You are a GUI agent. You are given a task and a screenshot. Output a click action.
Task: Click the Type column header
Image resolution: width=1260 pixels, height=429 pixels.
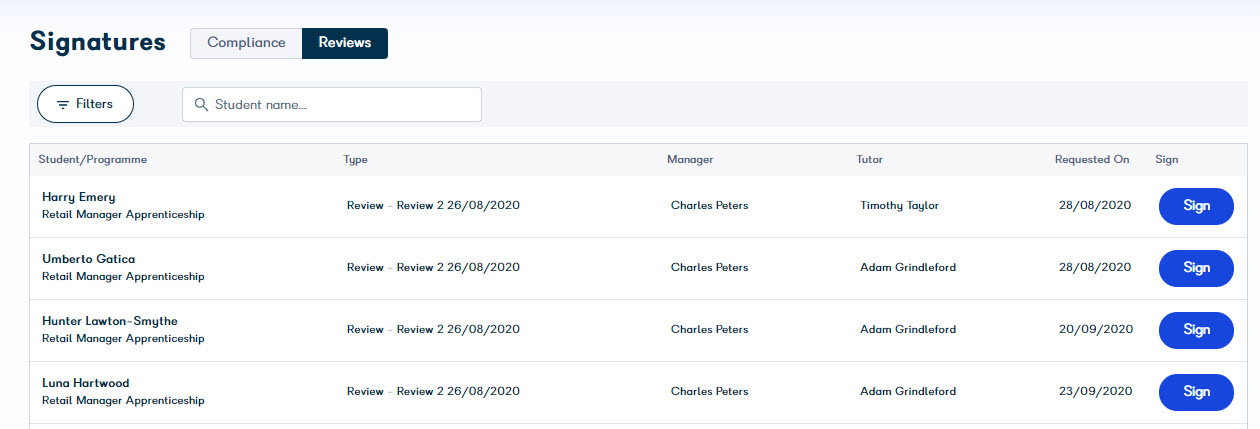click(356, 160)
